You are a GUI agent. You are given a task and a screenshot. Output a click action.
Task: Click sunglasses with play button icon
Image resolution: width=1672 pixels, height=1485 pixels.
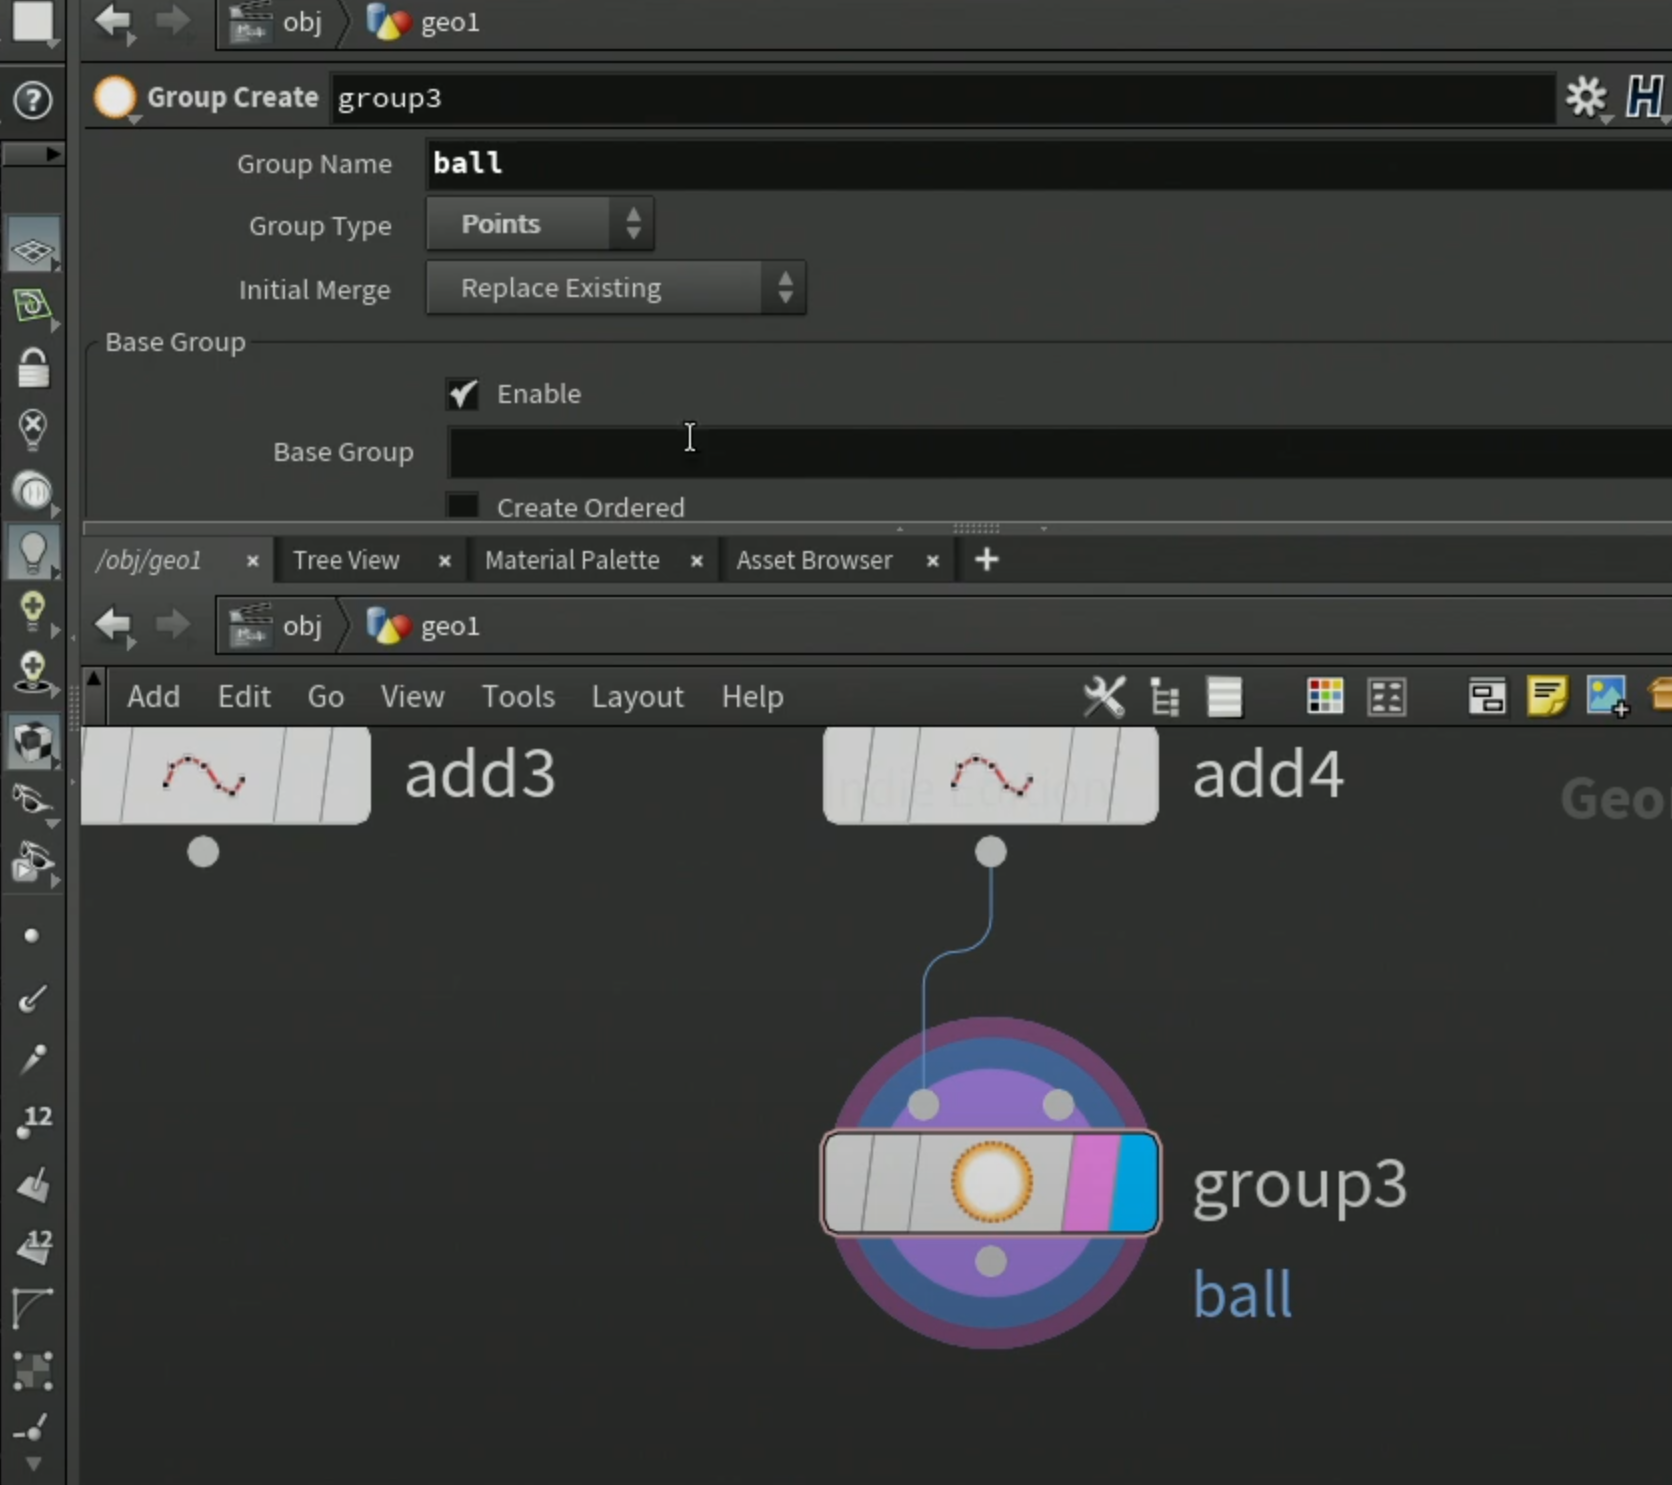32,863
